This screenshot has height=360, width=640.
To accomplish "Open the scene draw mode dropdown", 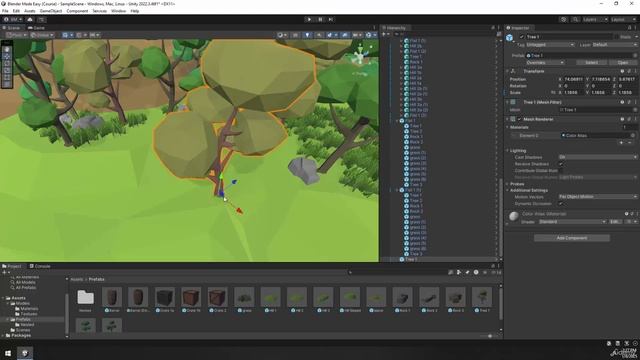I will pyautogui.click(x=282, y=35).
